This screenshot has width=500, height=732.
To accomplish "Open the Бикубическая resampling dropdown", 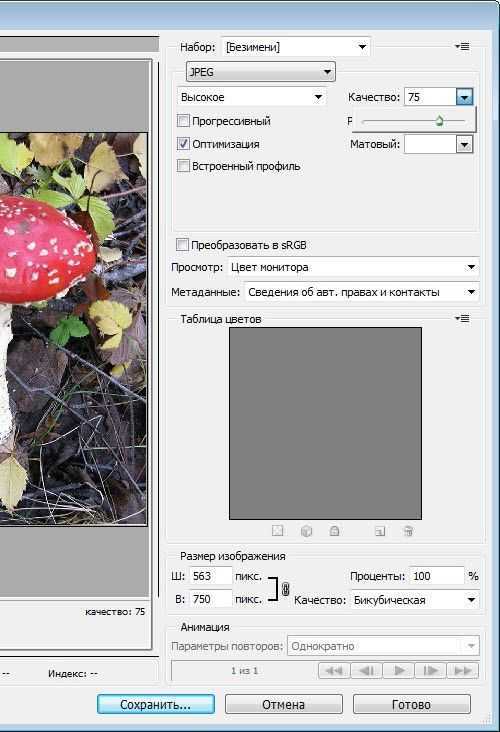I will (x=415, y=600).
